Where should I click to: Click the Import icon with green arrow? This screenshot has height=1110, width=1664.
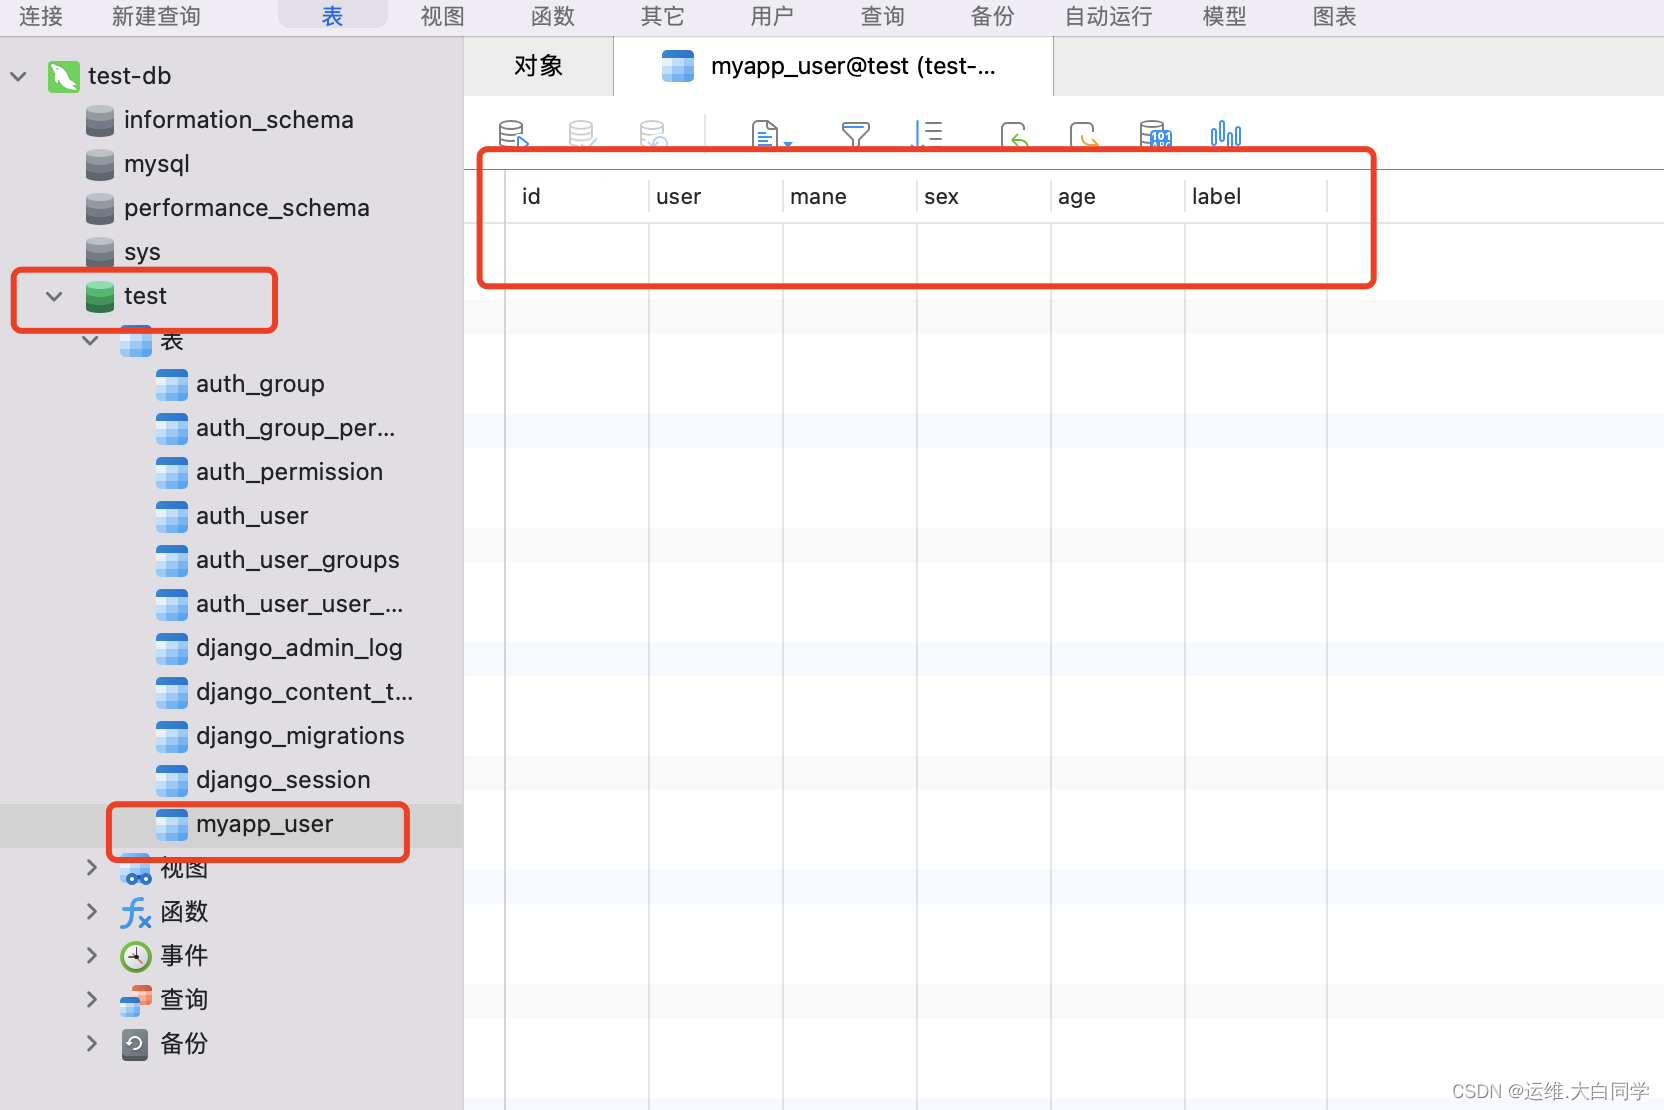pos(1015,134)
